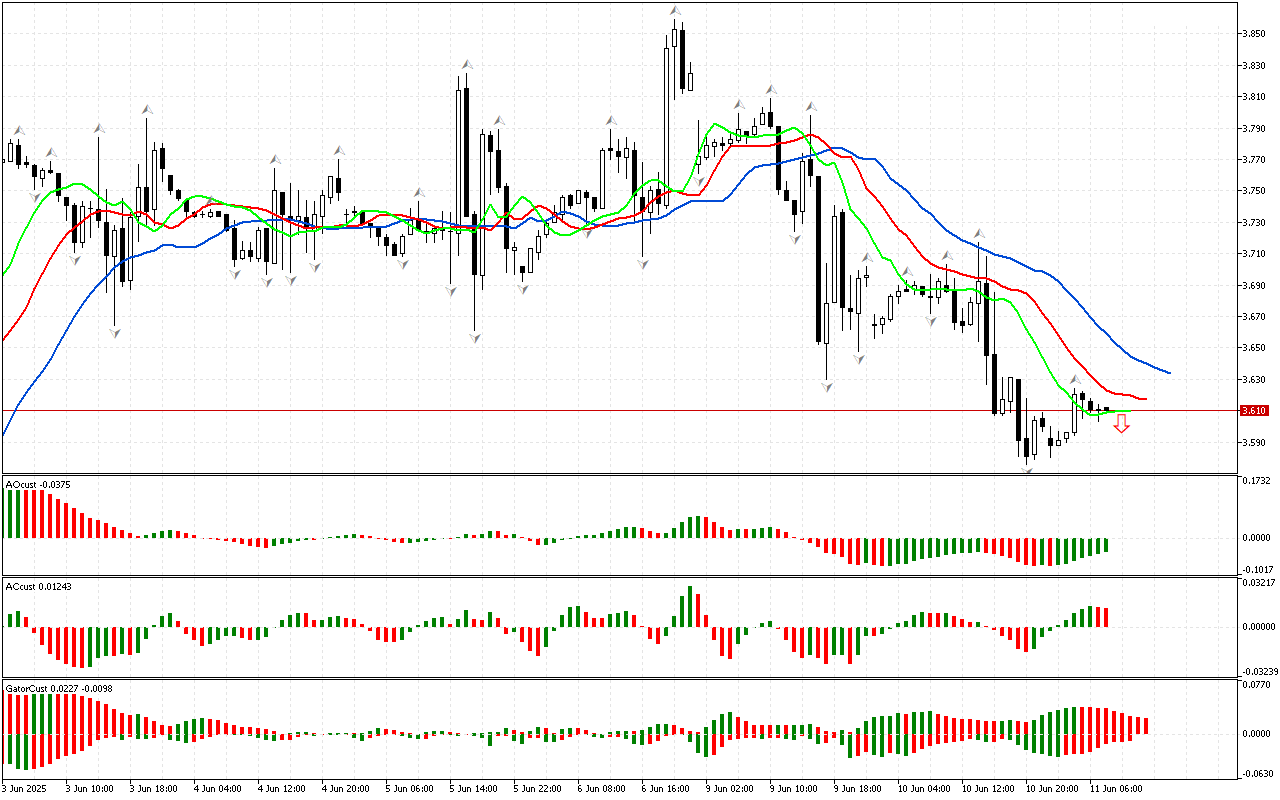Select the red horizontal price line
This screenshot has width=1280, height=800.
click(600, 410)
